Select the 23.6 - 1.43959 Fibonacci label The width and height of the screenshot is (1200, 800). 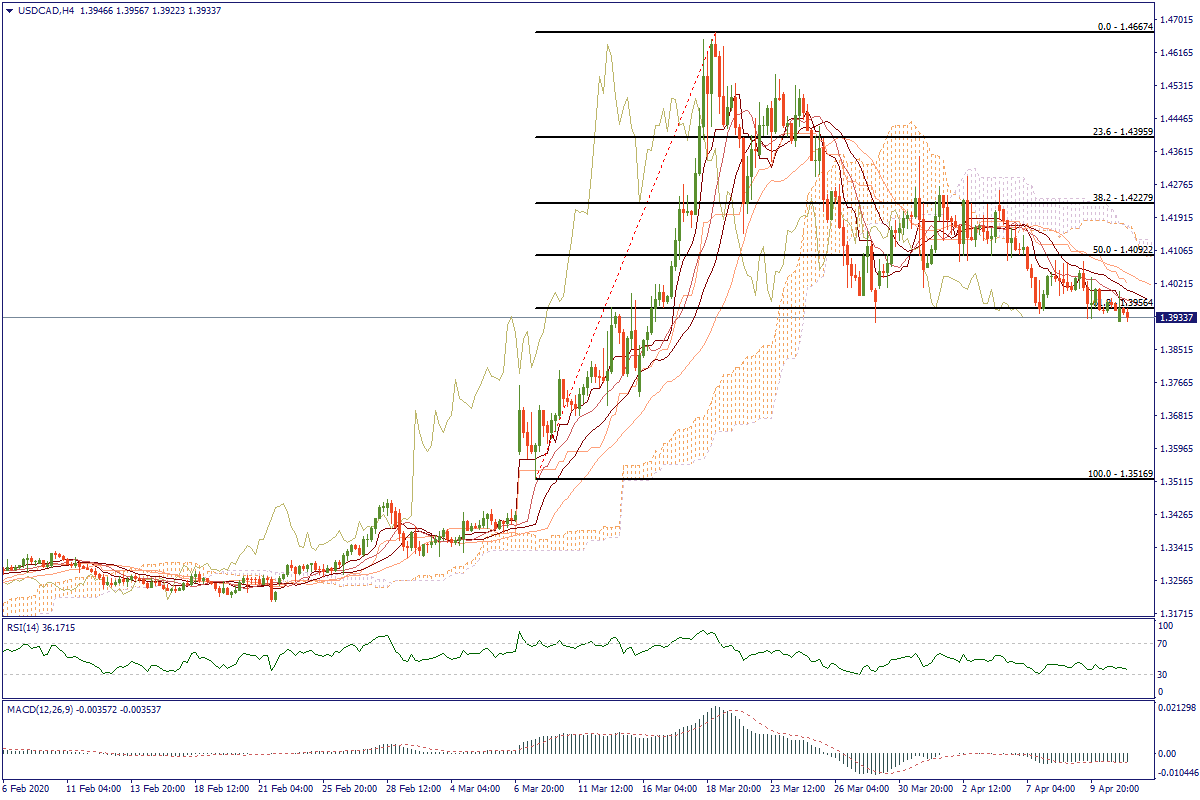click(1122, 131)
